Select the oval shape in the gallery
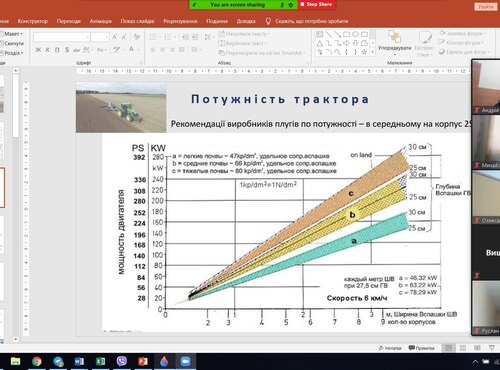500x370 pixels. point(356,34)
